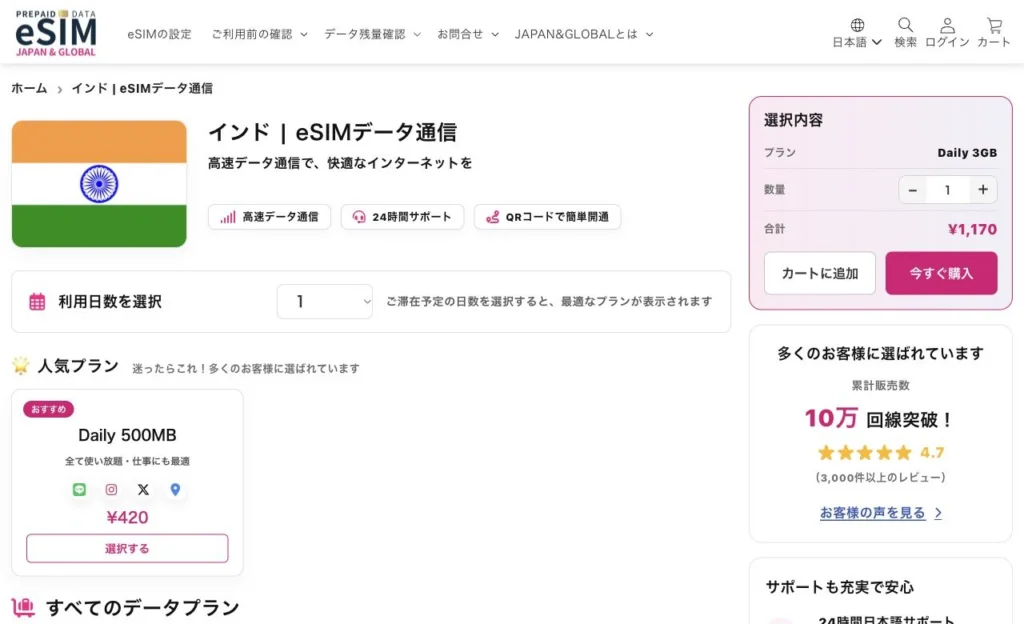The image size is (1024, 624).
Task: Click the インド | eSIMデータ通信 breadcrumb
Action: tap(142, 88)
